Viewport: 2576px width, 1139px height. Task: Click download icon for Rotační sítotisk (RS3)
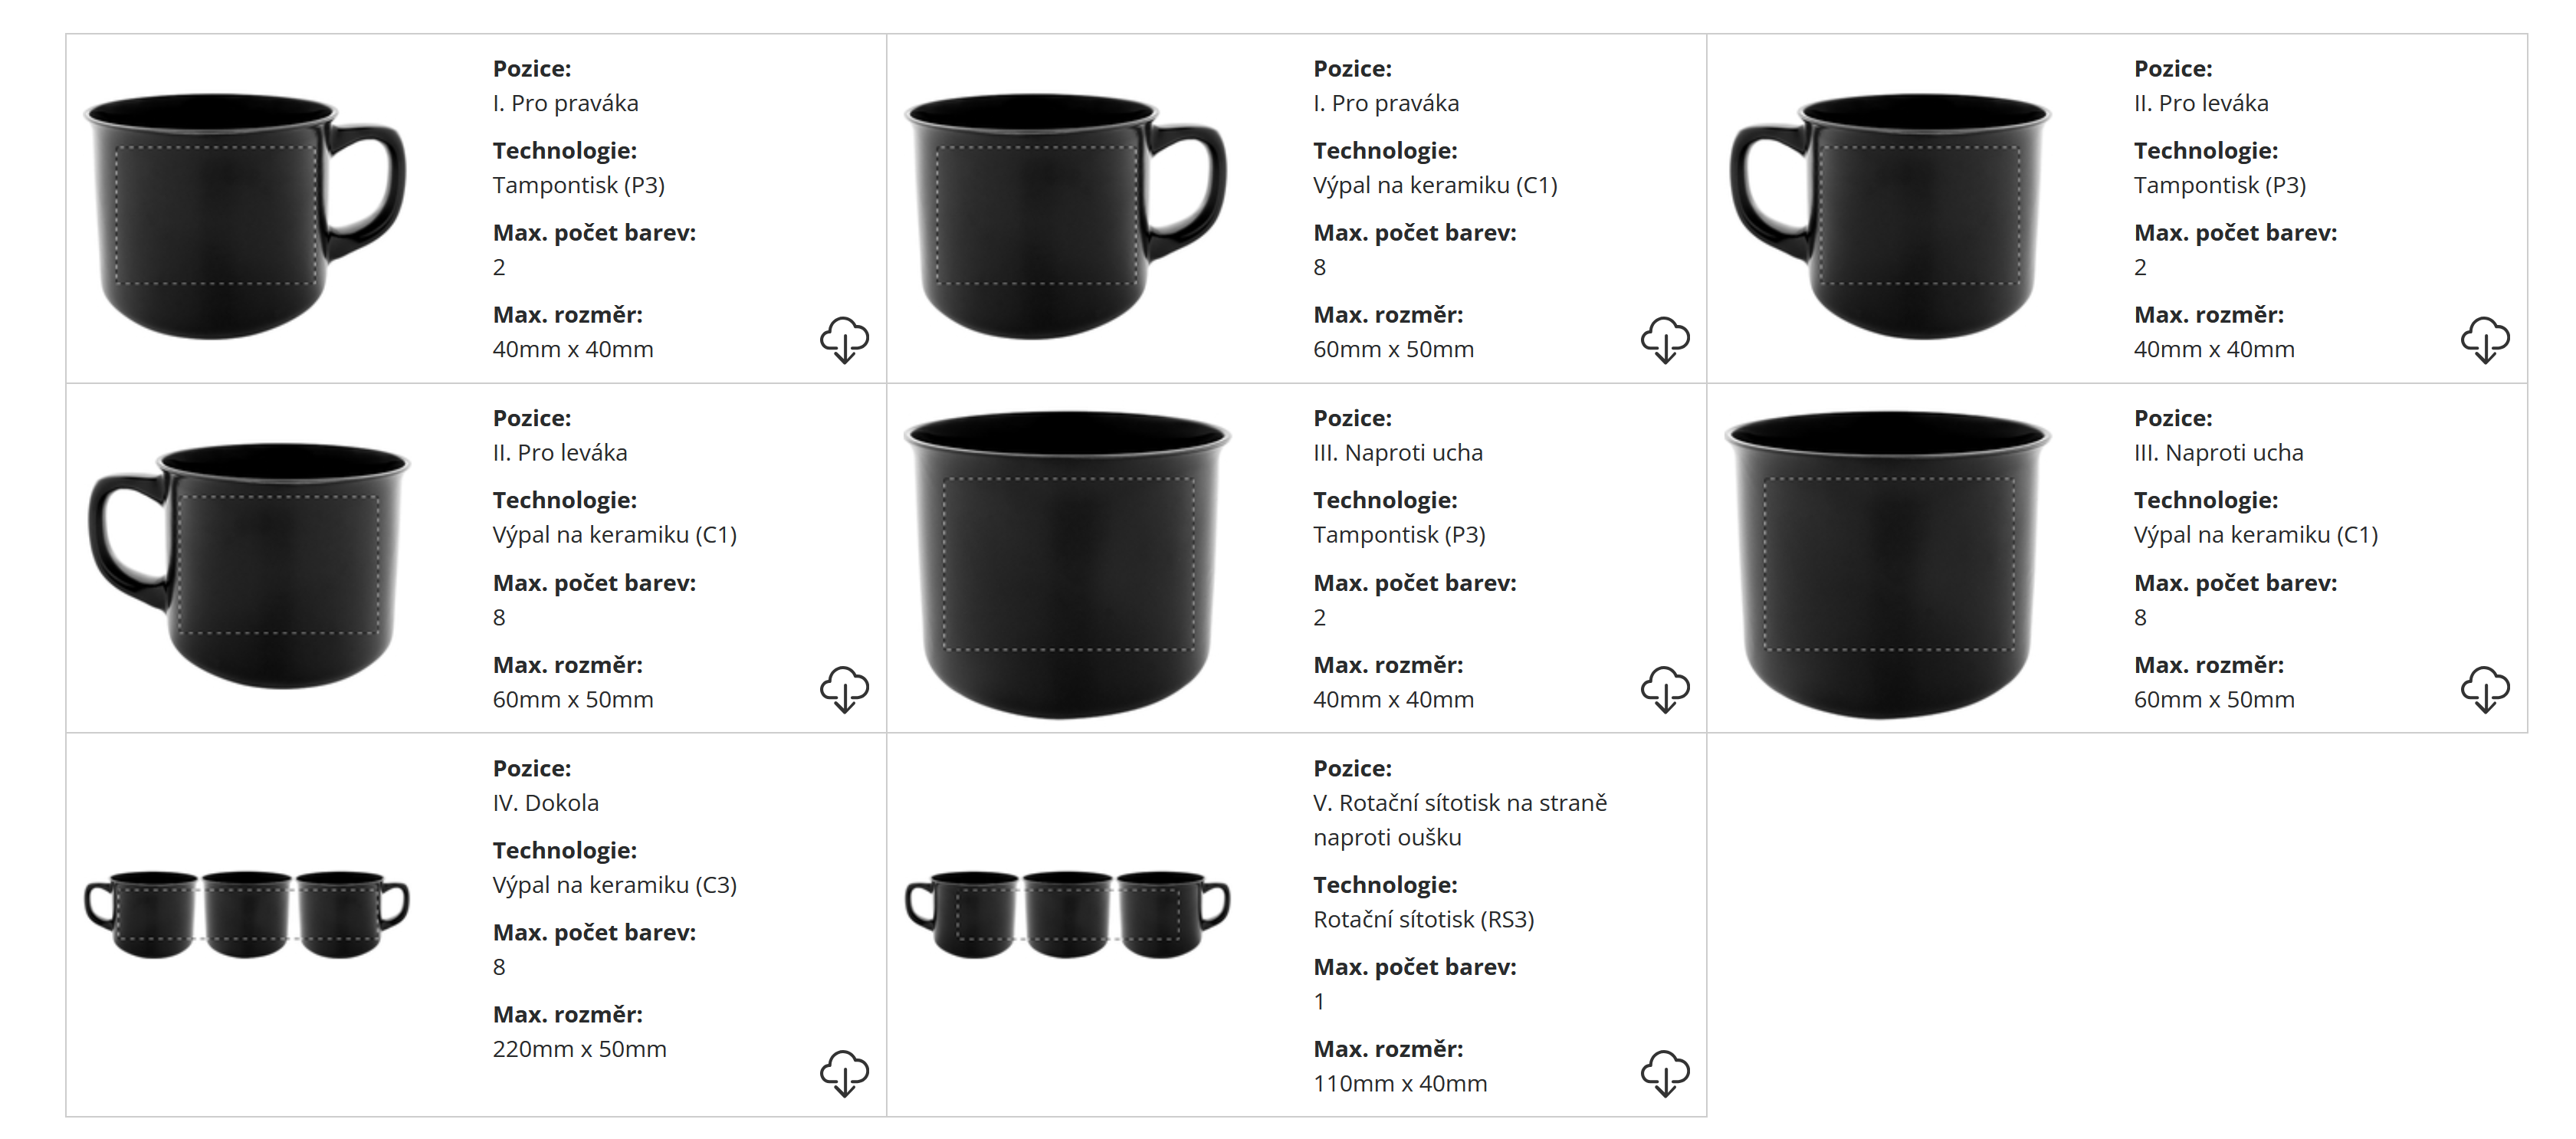point(1665,1073)
